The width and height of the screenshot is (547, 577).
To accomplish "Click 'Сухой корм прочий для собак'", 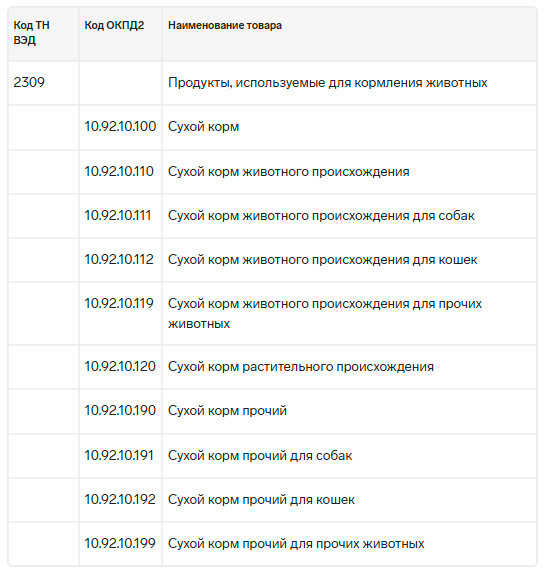I will pyautogui.click(x=260, y=456).
